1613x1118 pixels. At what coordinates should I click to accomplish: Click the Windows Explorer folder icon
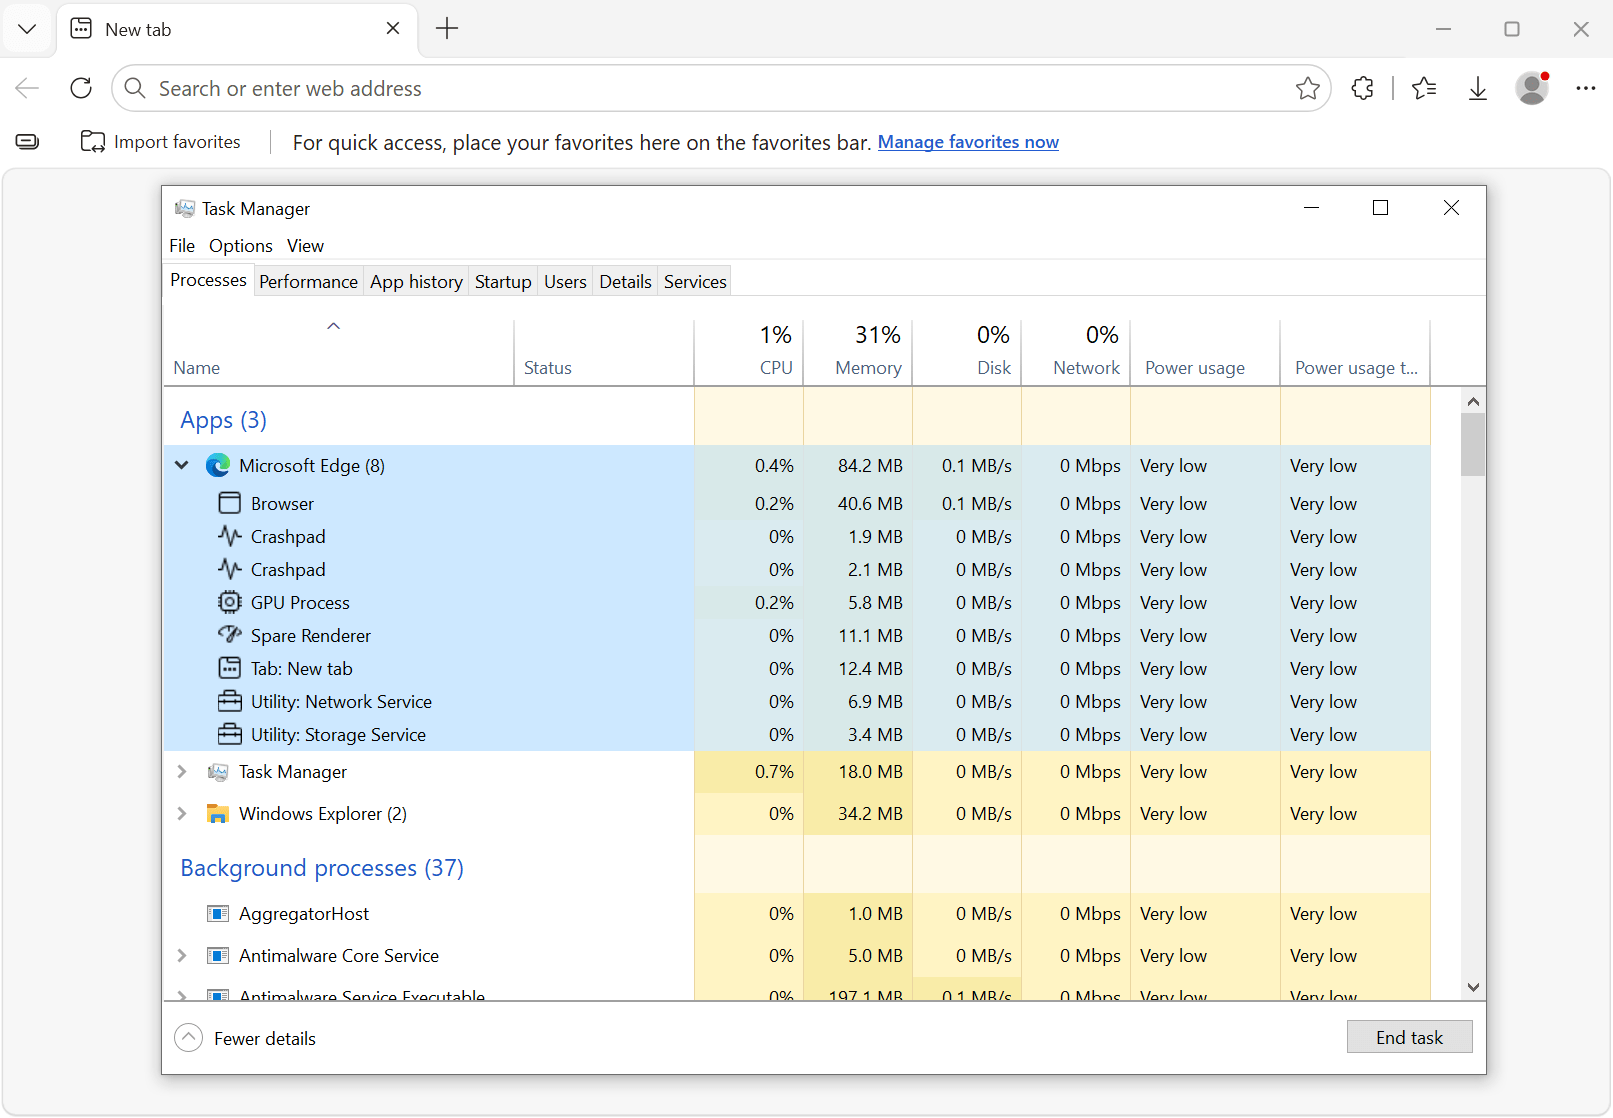pyautogui.click(x=217, y=814)
